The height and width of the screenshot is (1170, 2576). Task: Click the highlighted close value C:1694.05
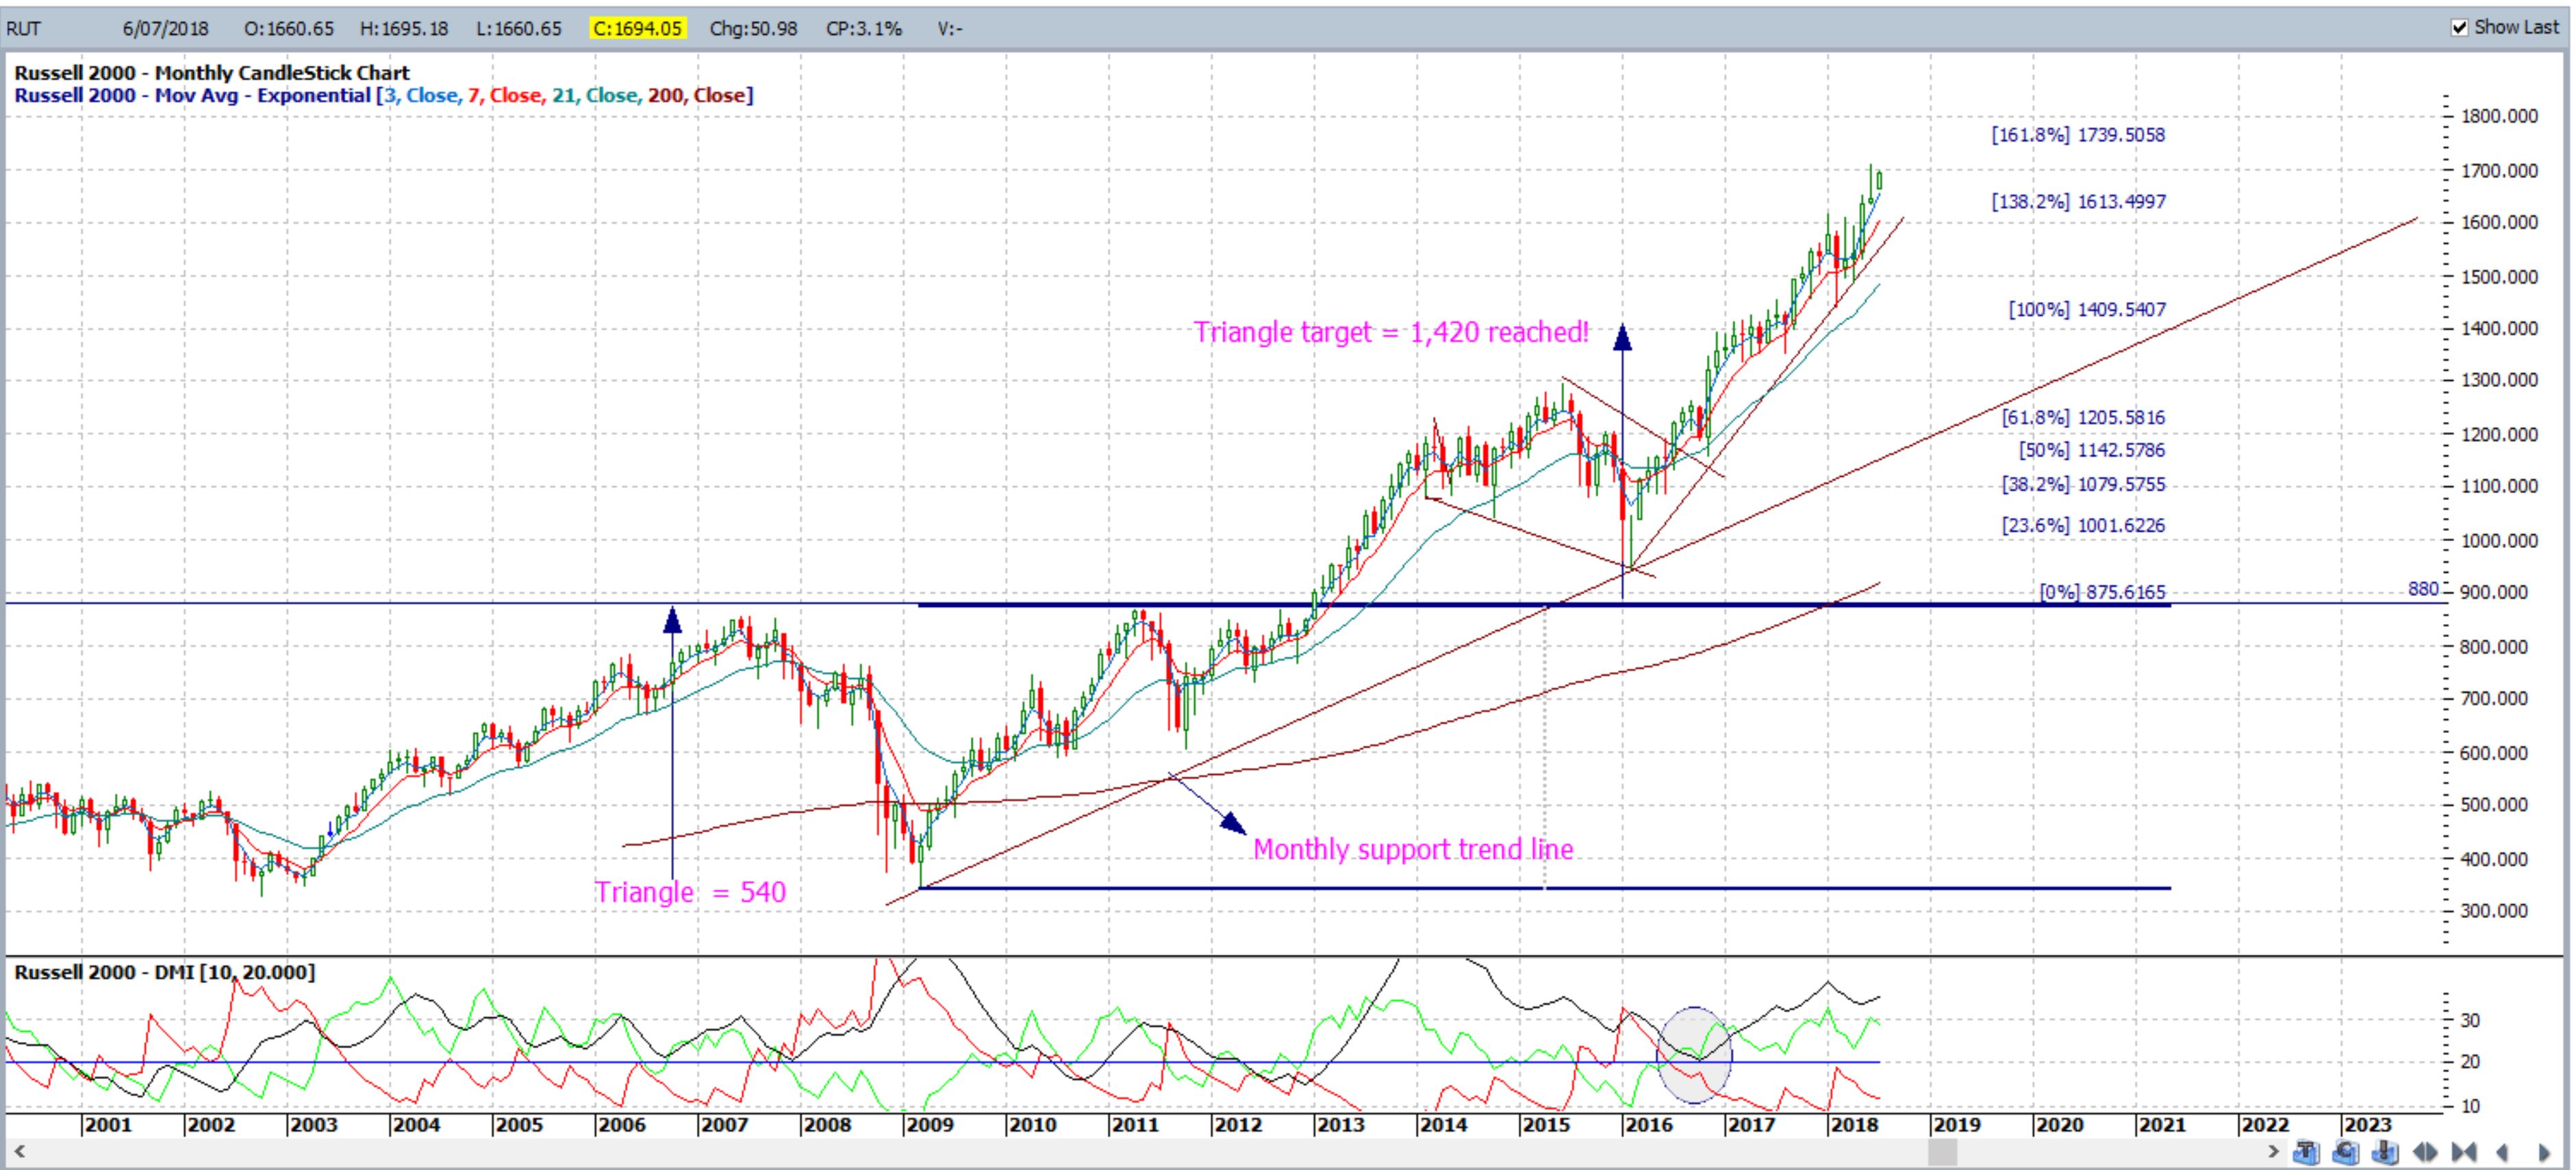[638, 29]
